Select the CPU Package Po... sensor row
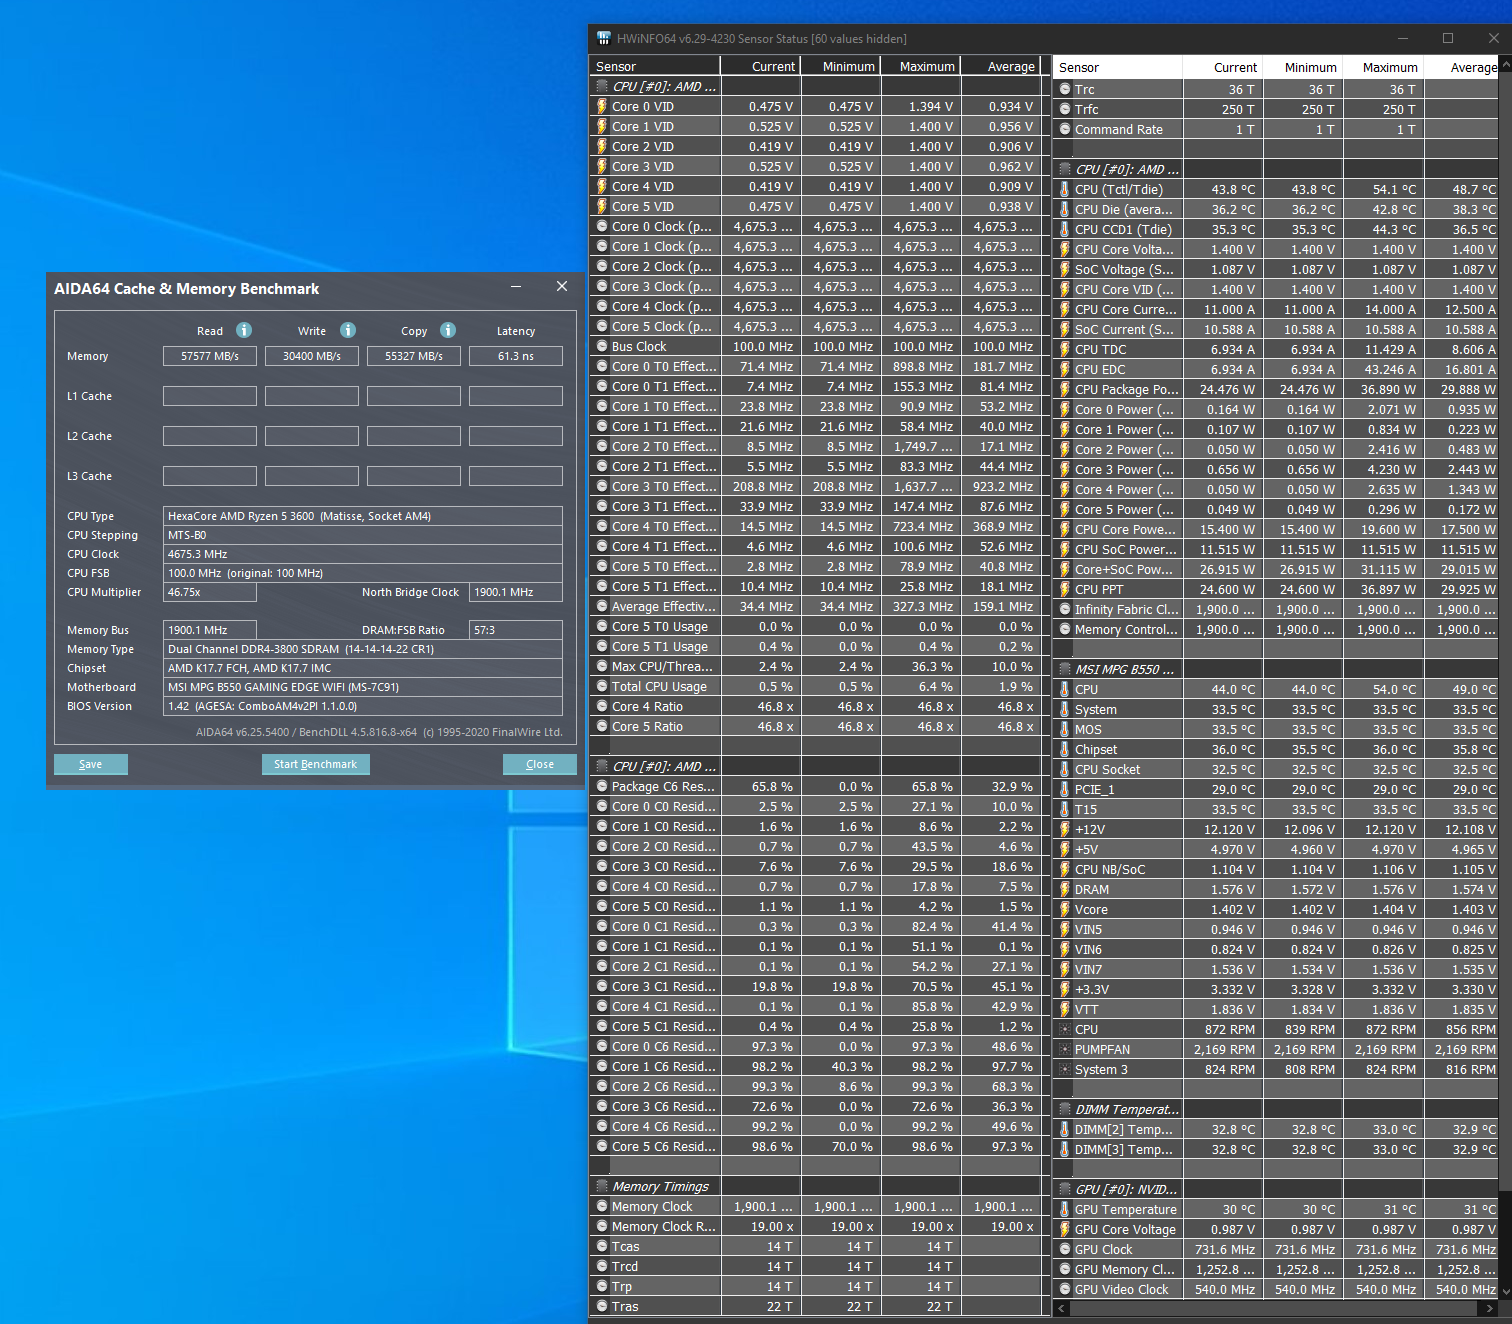The width and height of the screenshot is (1512, 1324). click(1277, 389)
